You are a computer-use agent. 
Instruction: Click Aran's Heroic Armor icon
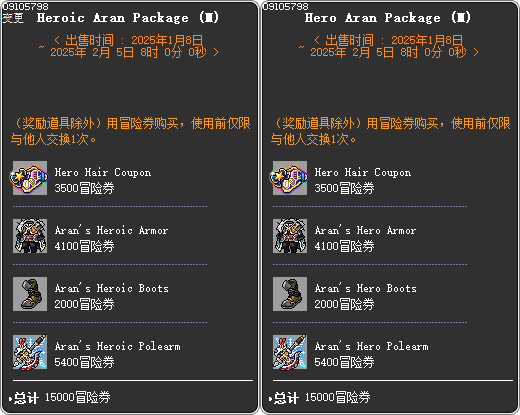coord(30,236)
